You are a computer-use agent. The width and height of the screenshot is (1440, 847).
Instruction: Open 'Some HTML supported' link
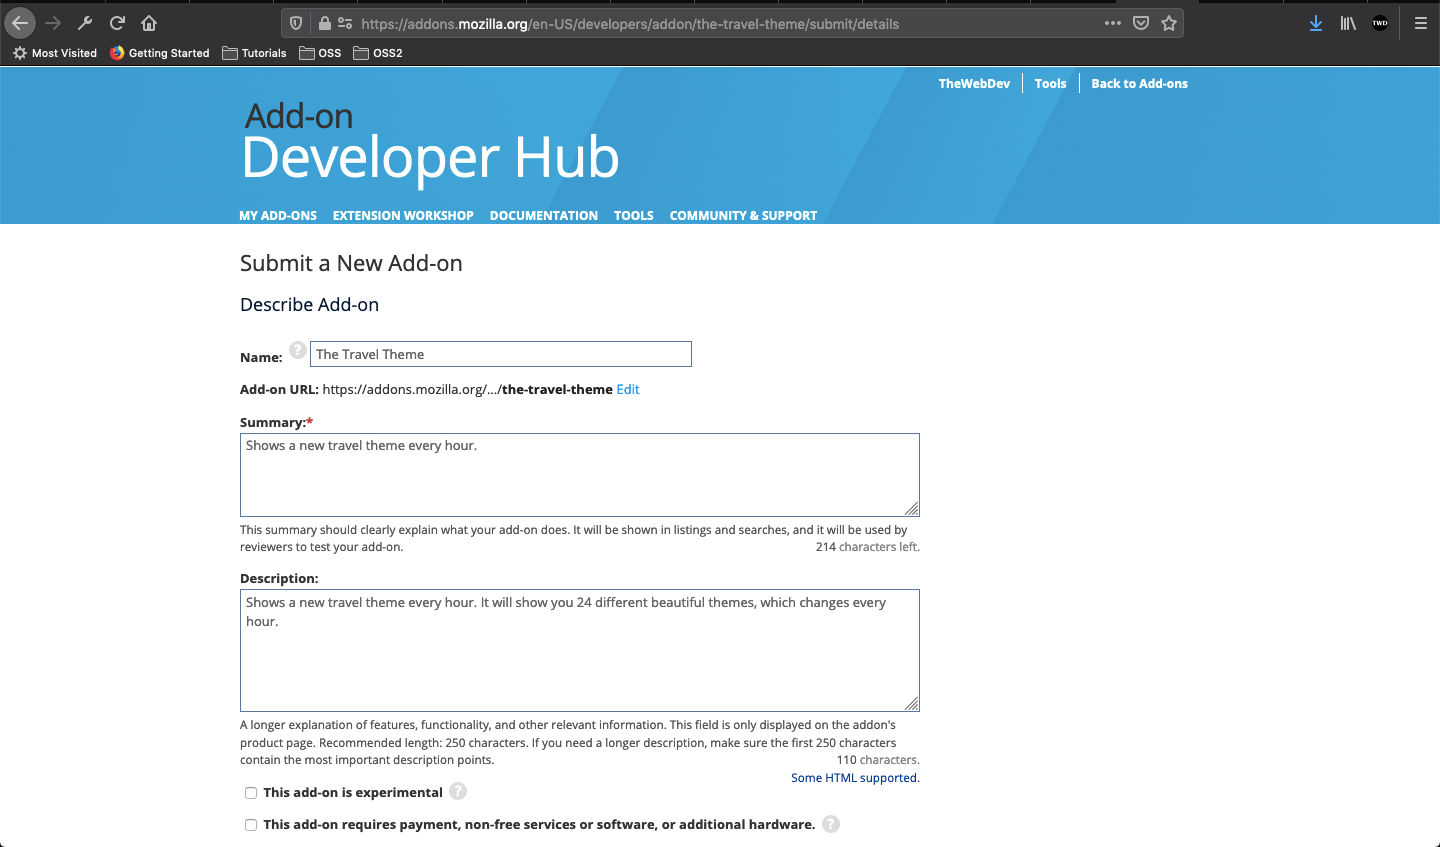855,777
